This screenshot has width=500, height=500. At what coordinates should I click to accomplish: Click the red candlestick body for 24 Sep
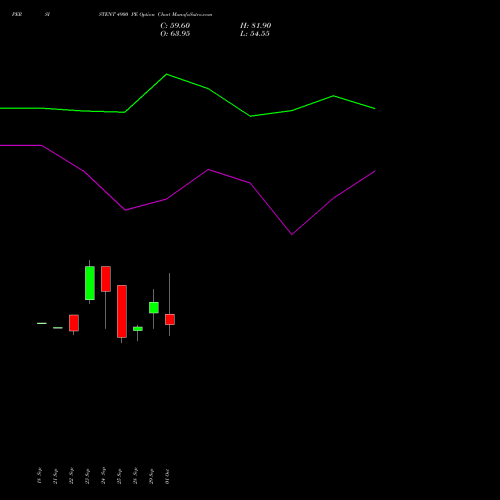tap(106, 279)
